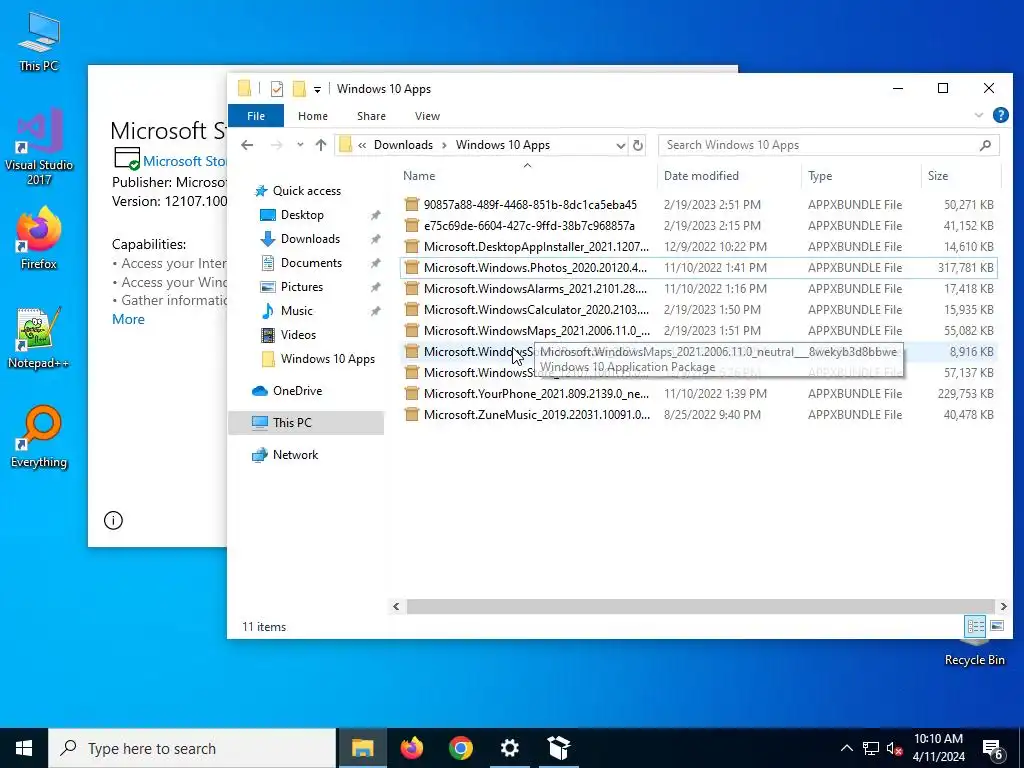This screenshot has height=768, width=1024.
Task: Expand the ribbon with the chevron
Action: [978, 116]
